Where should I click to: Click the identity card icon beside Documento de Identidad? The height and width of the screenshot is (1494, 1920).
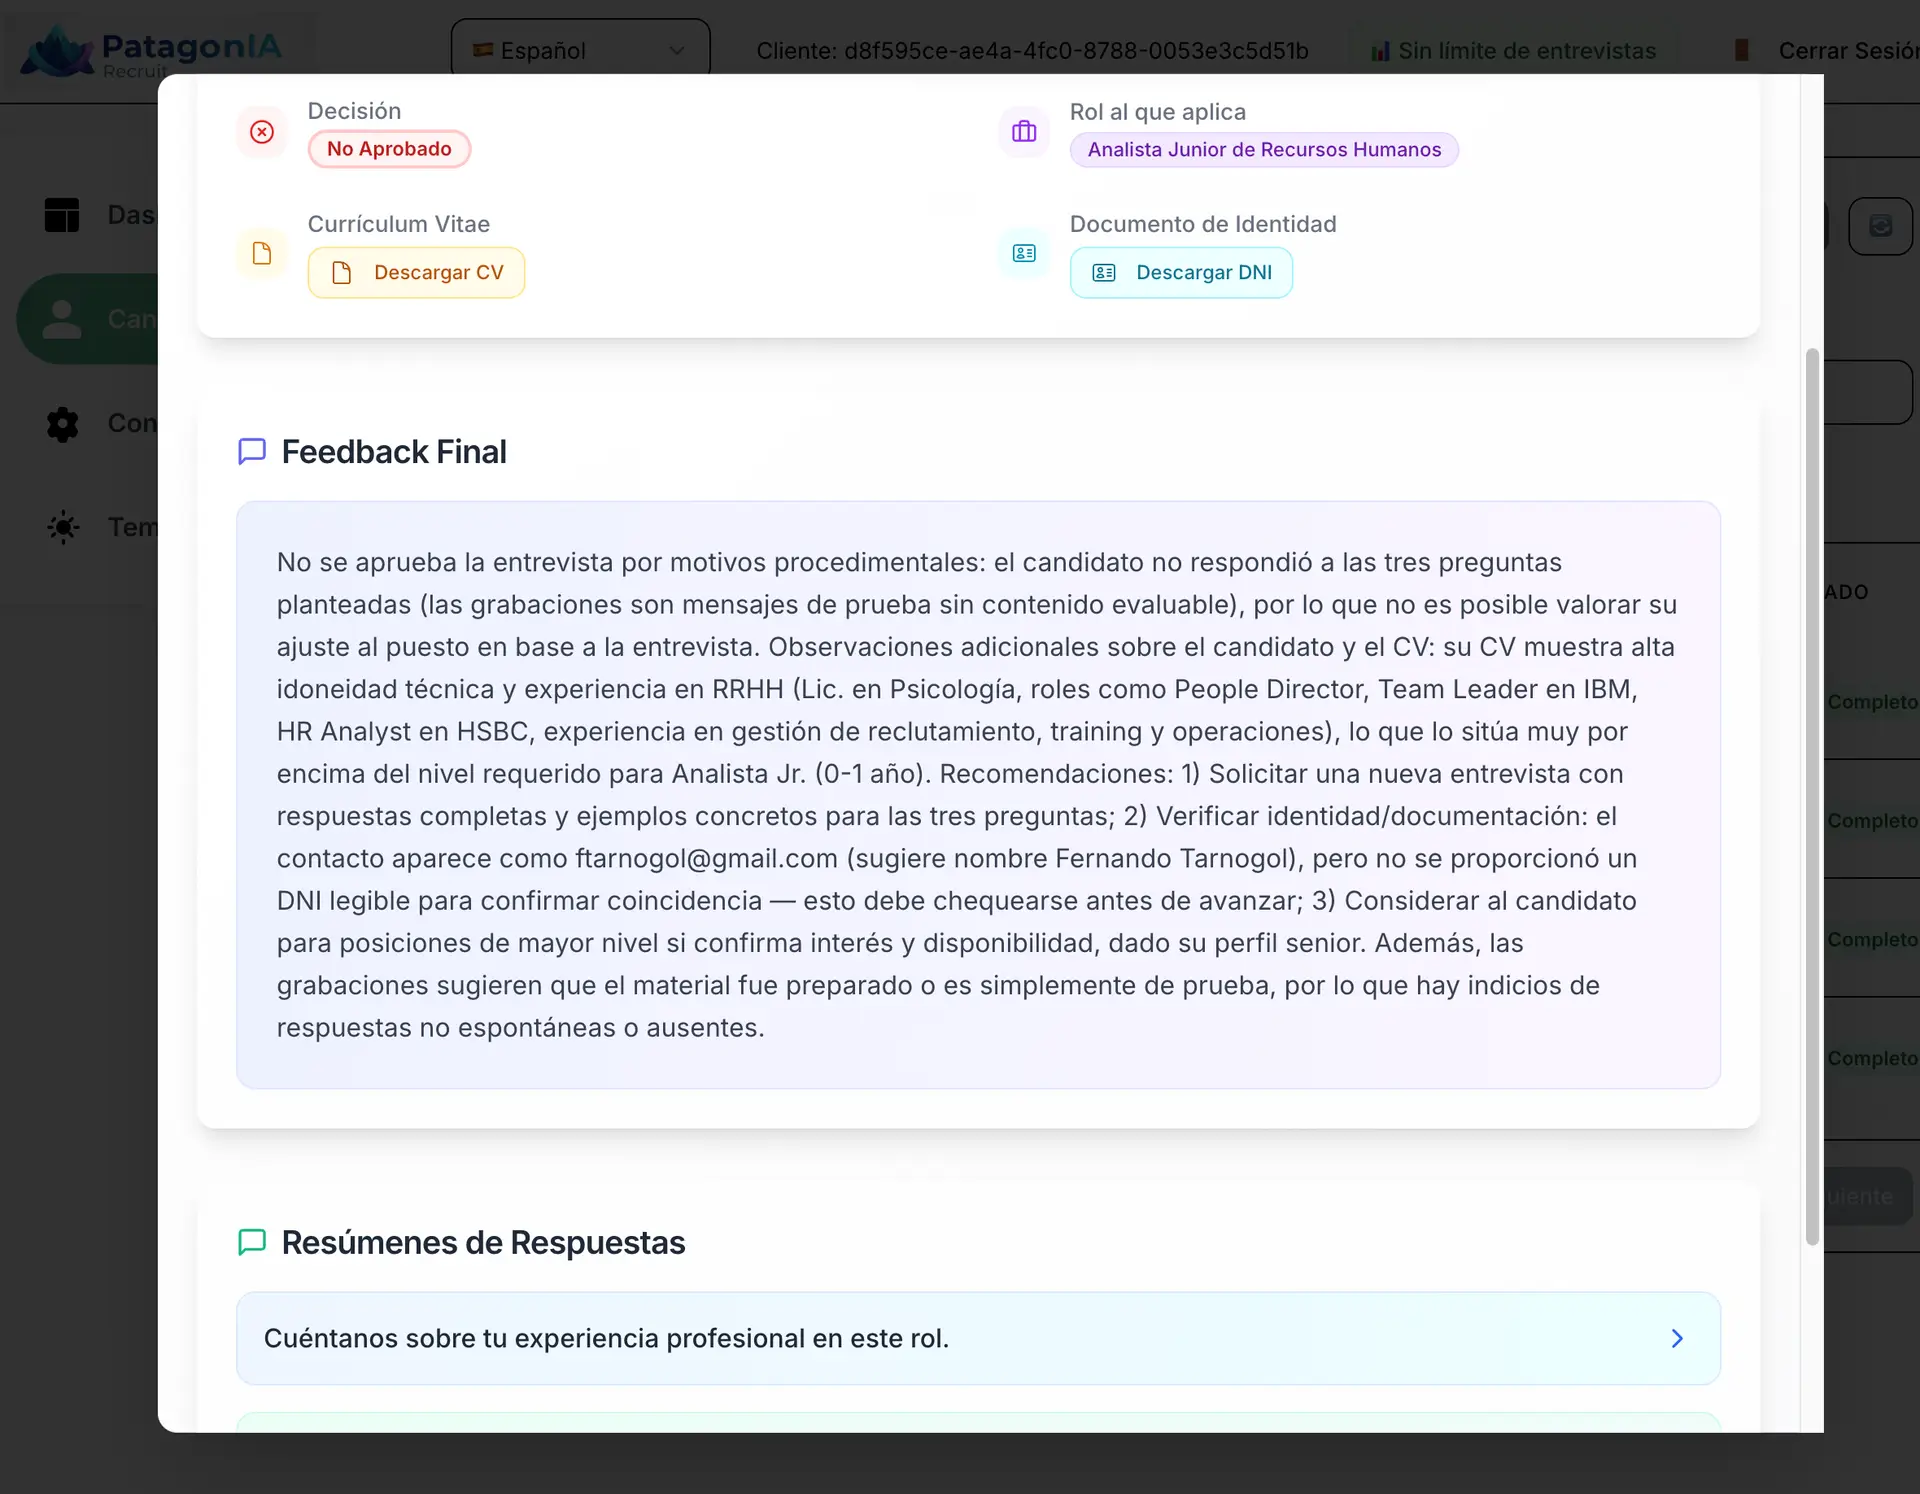point(1024,254)
